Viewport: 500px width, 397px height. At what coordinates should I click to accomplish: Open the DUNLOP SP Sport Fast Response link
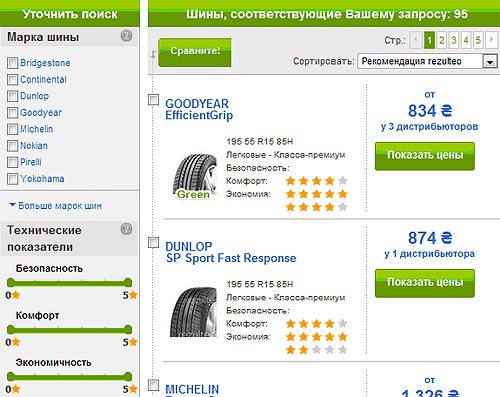point(231,252)
